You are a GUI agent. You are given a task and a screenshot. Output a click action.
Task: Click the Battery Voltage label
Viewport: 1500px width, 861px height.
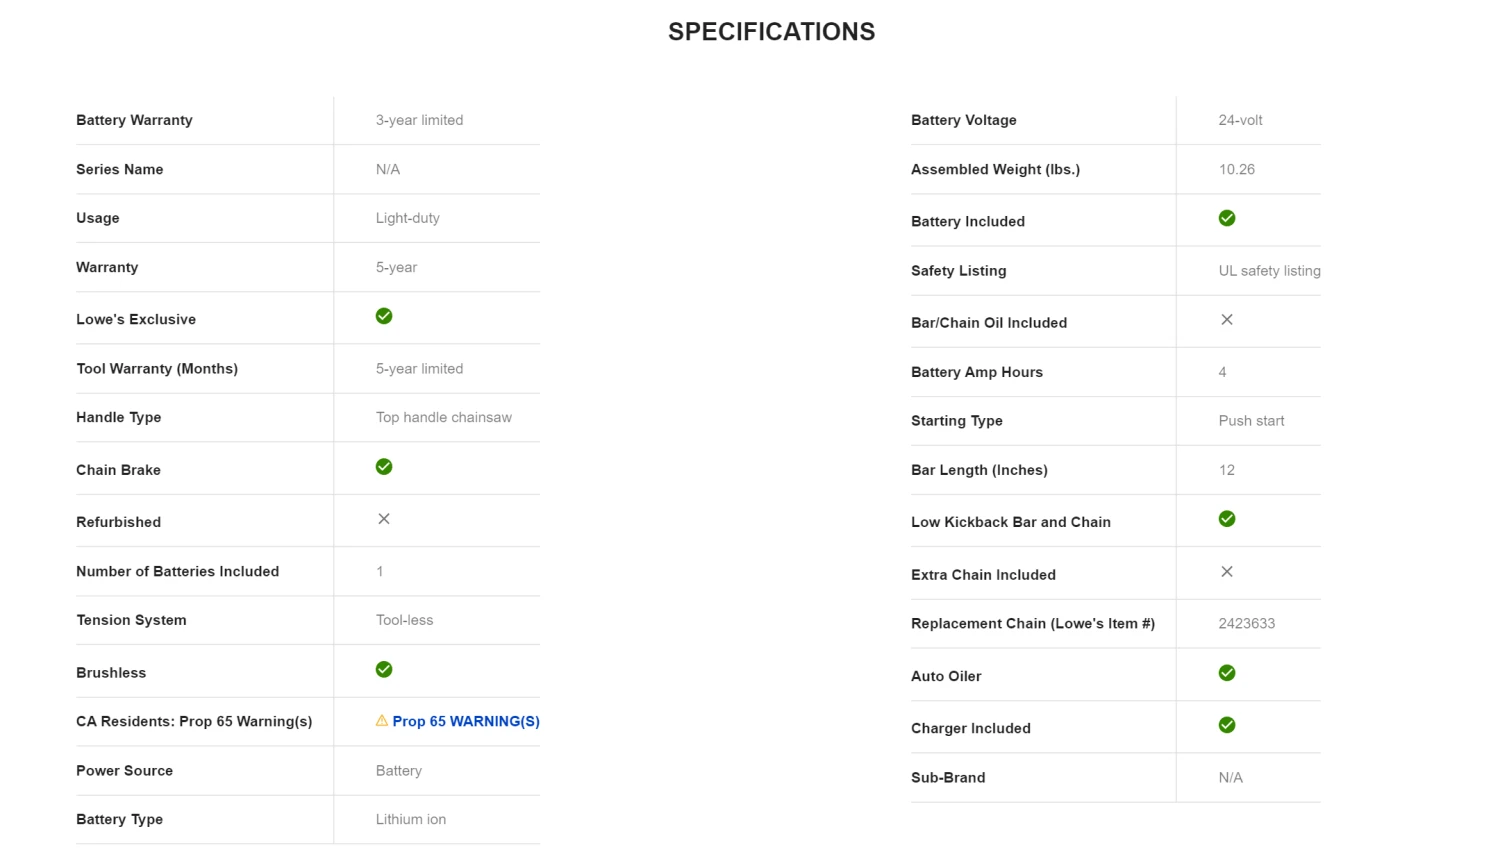[963, 120]
